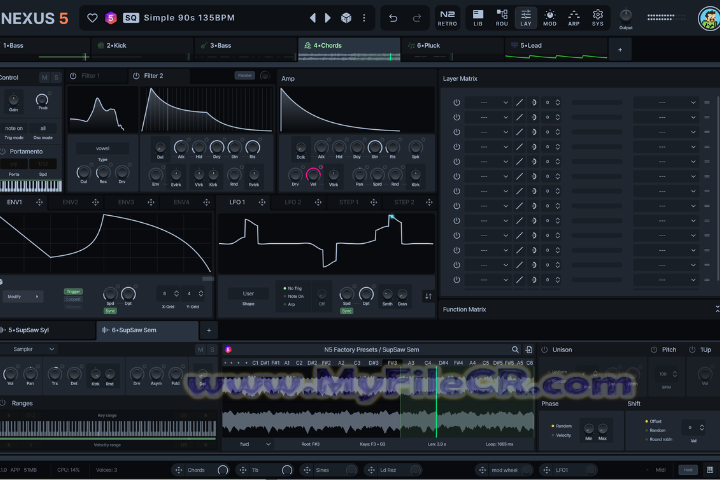Image resolution: width=720 pixels, height=480 pixels.
Task: Open the ARP arpeggiator page
Action: pyautogui.click(x=574, y=18)
